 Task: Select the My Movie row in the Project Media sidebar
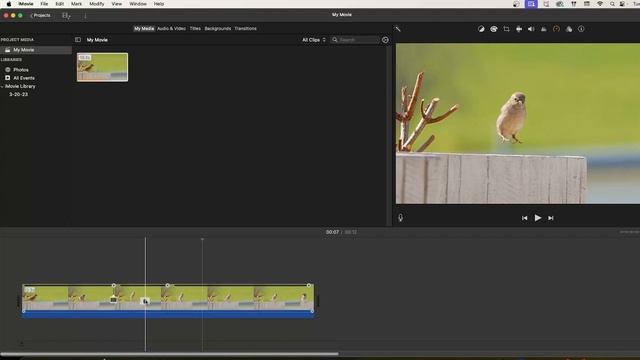(x=36, y=50)
